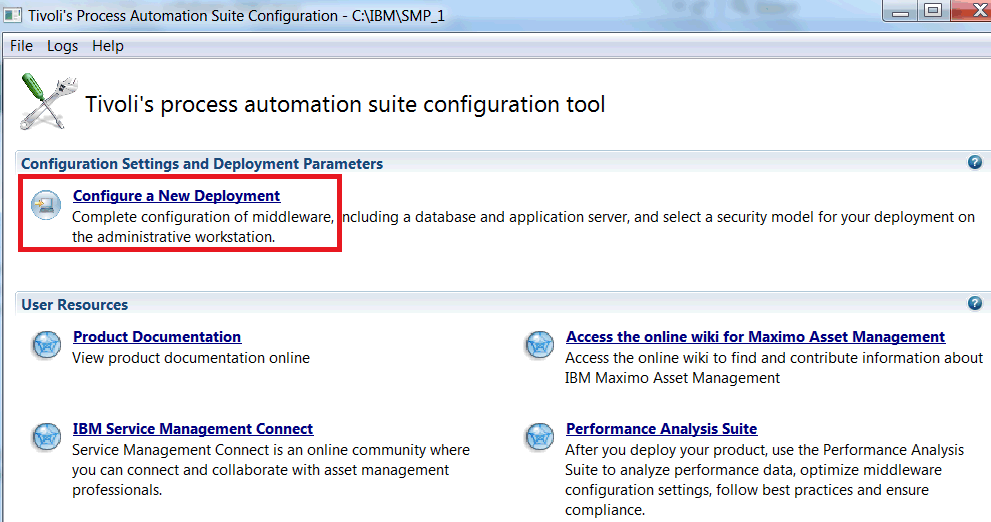991x522 pixels.
Task: Click the globe icon beside the Maximo wiki link
Action: pos(540,345)
